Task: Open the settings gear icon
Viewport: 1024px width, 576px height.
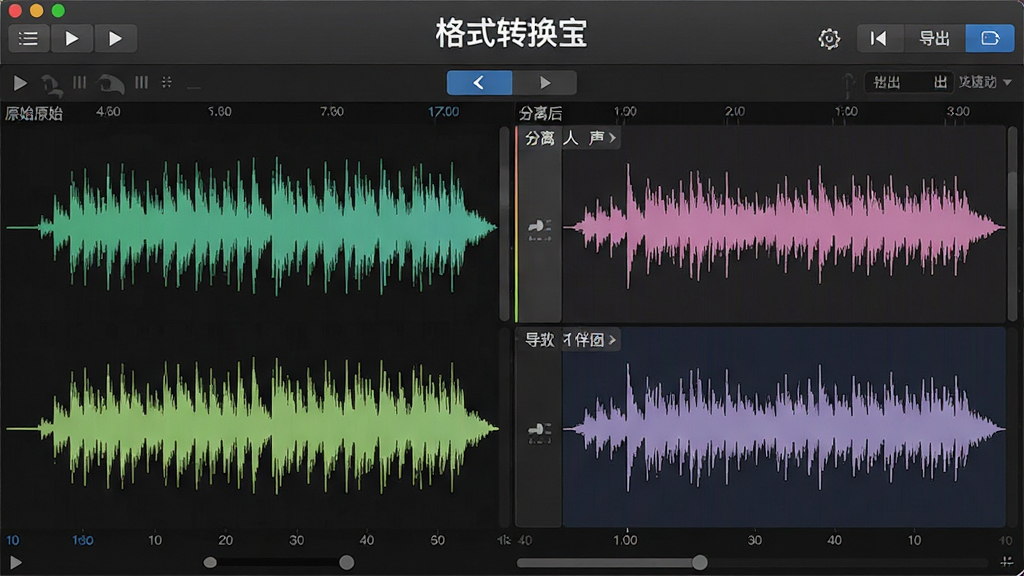Action: [829, 39]
